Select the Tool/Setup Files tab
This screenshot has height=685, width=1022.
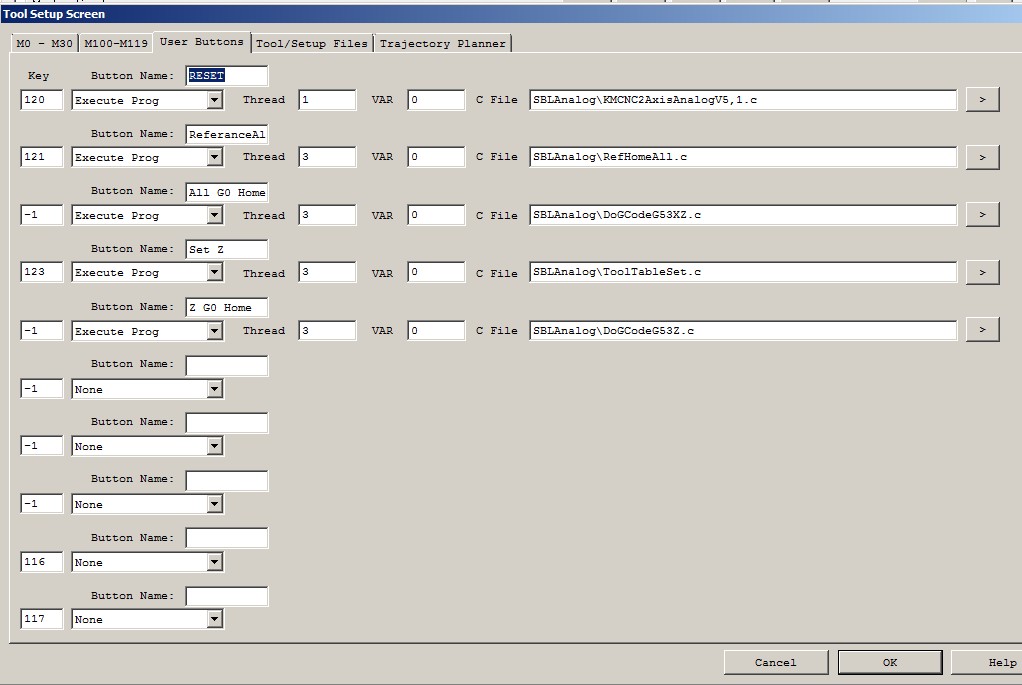point(312,44)
